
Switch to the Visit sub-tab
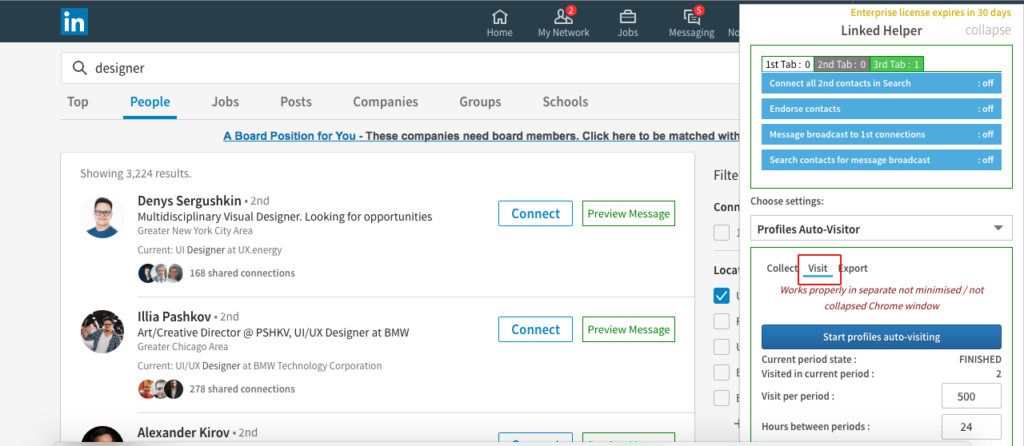point(818,268)
